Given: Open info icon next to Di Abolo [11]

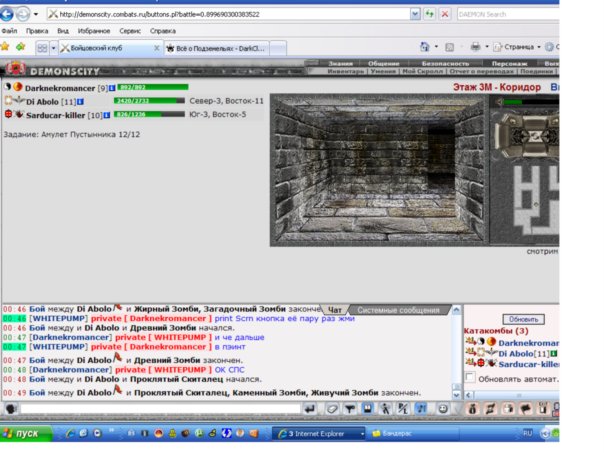Looking at the screenshot, I should 81,102.
